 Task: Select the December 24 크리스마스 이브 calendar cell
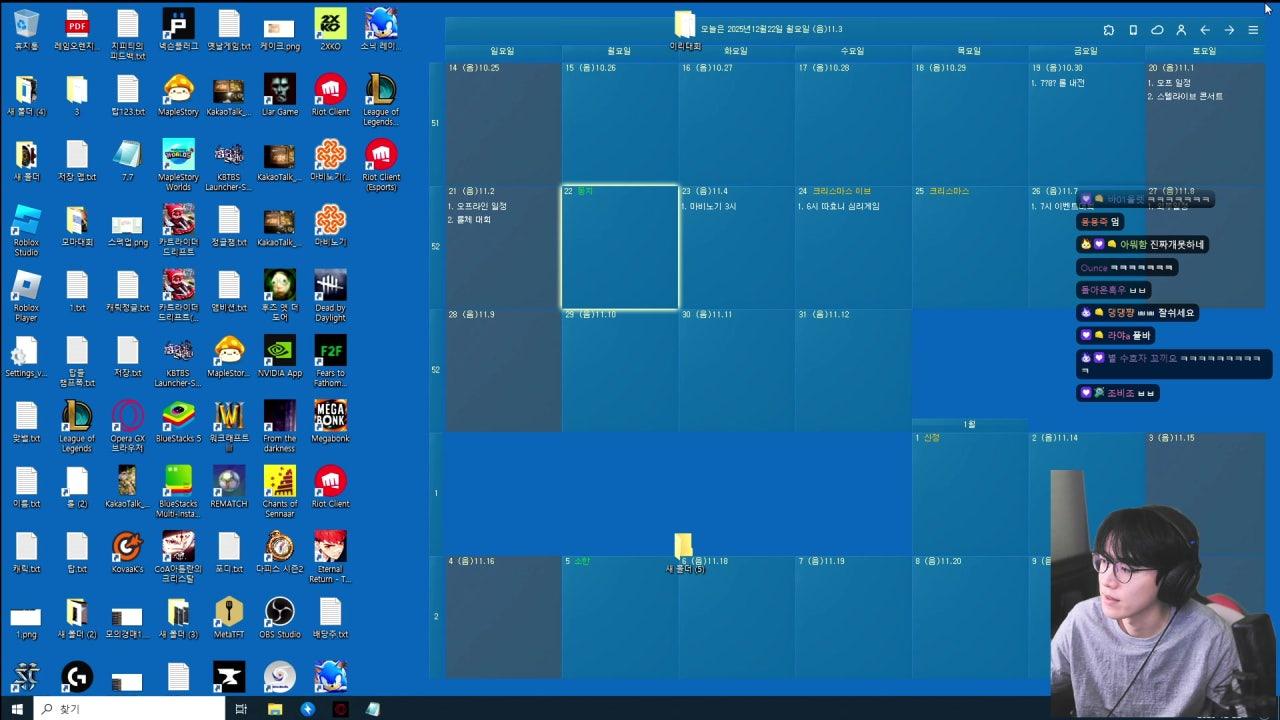click(x=853, y=247)
